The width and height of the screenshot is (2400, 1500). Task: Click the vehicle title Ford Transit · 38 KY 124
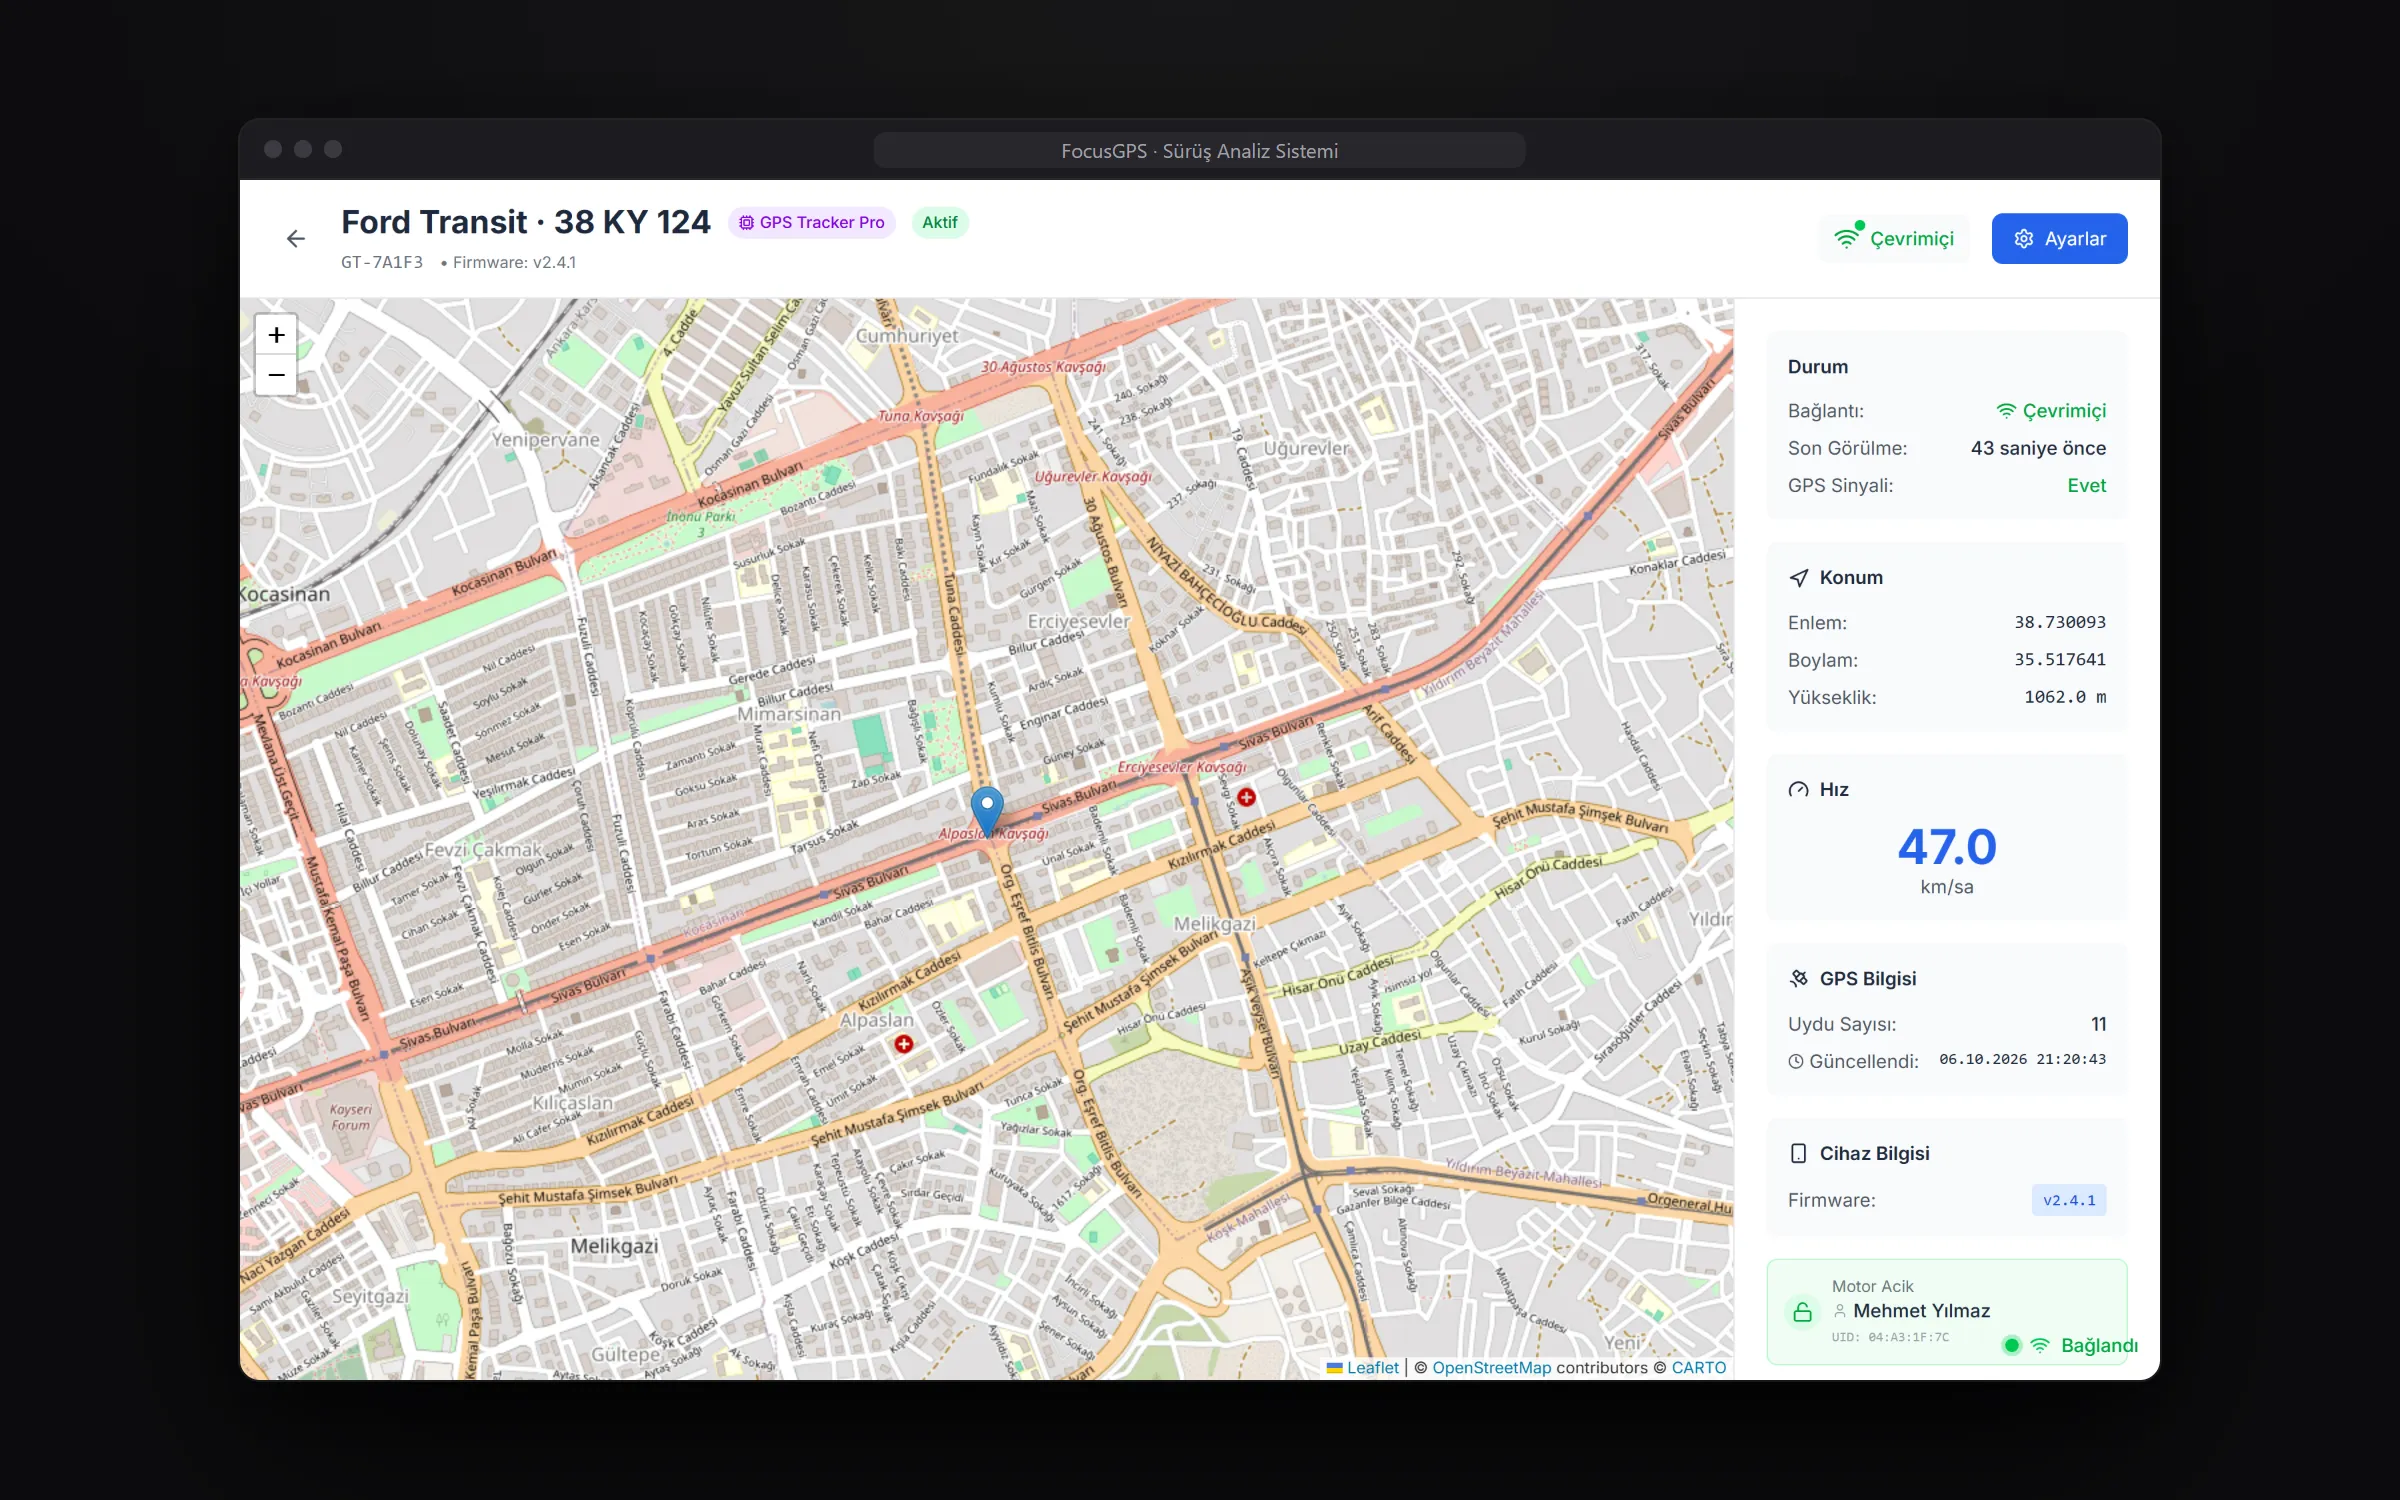click(525, 222)
